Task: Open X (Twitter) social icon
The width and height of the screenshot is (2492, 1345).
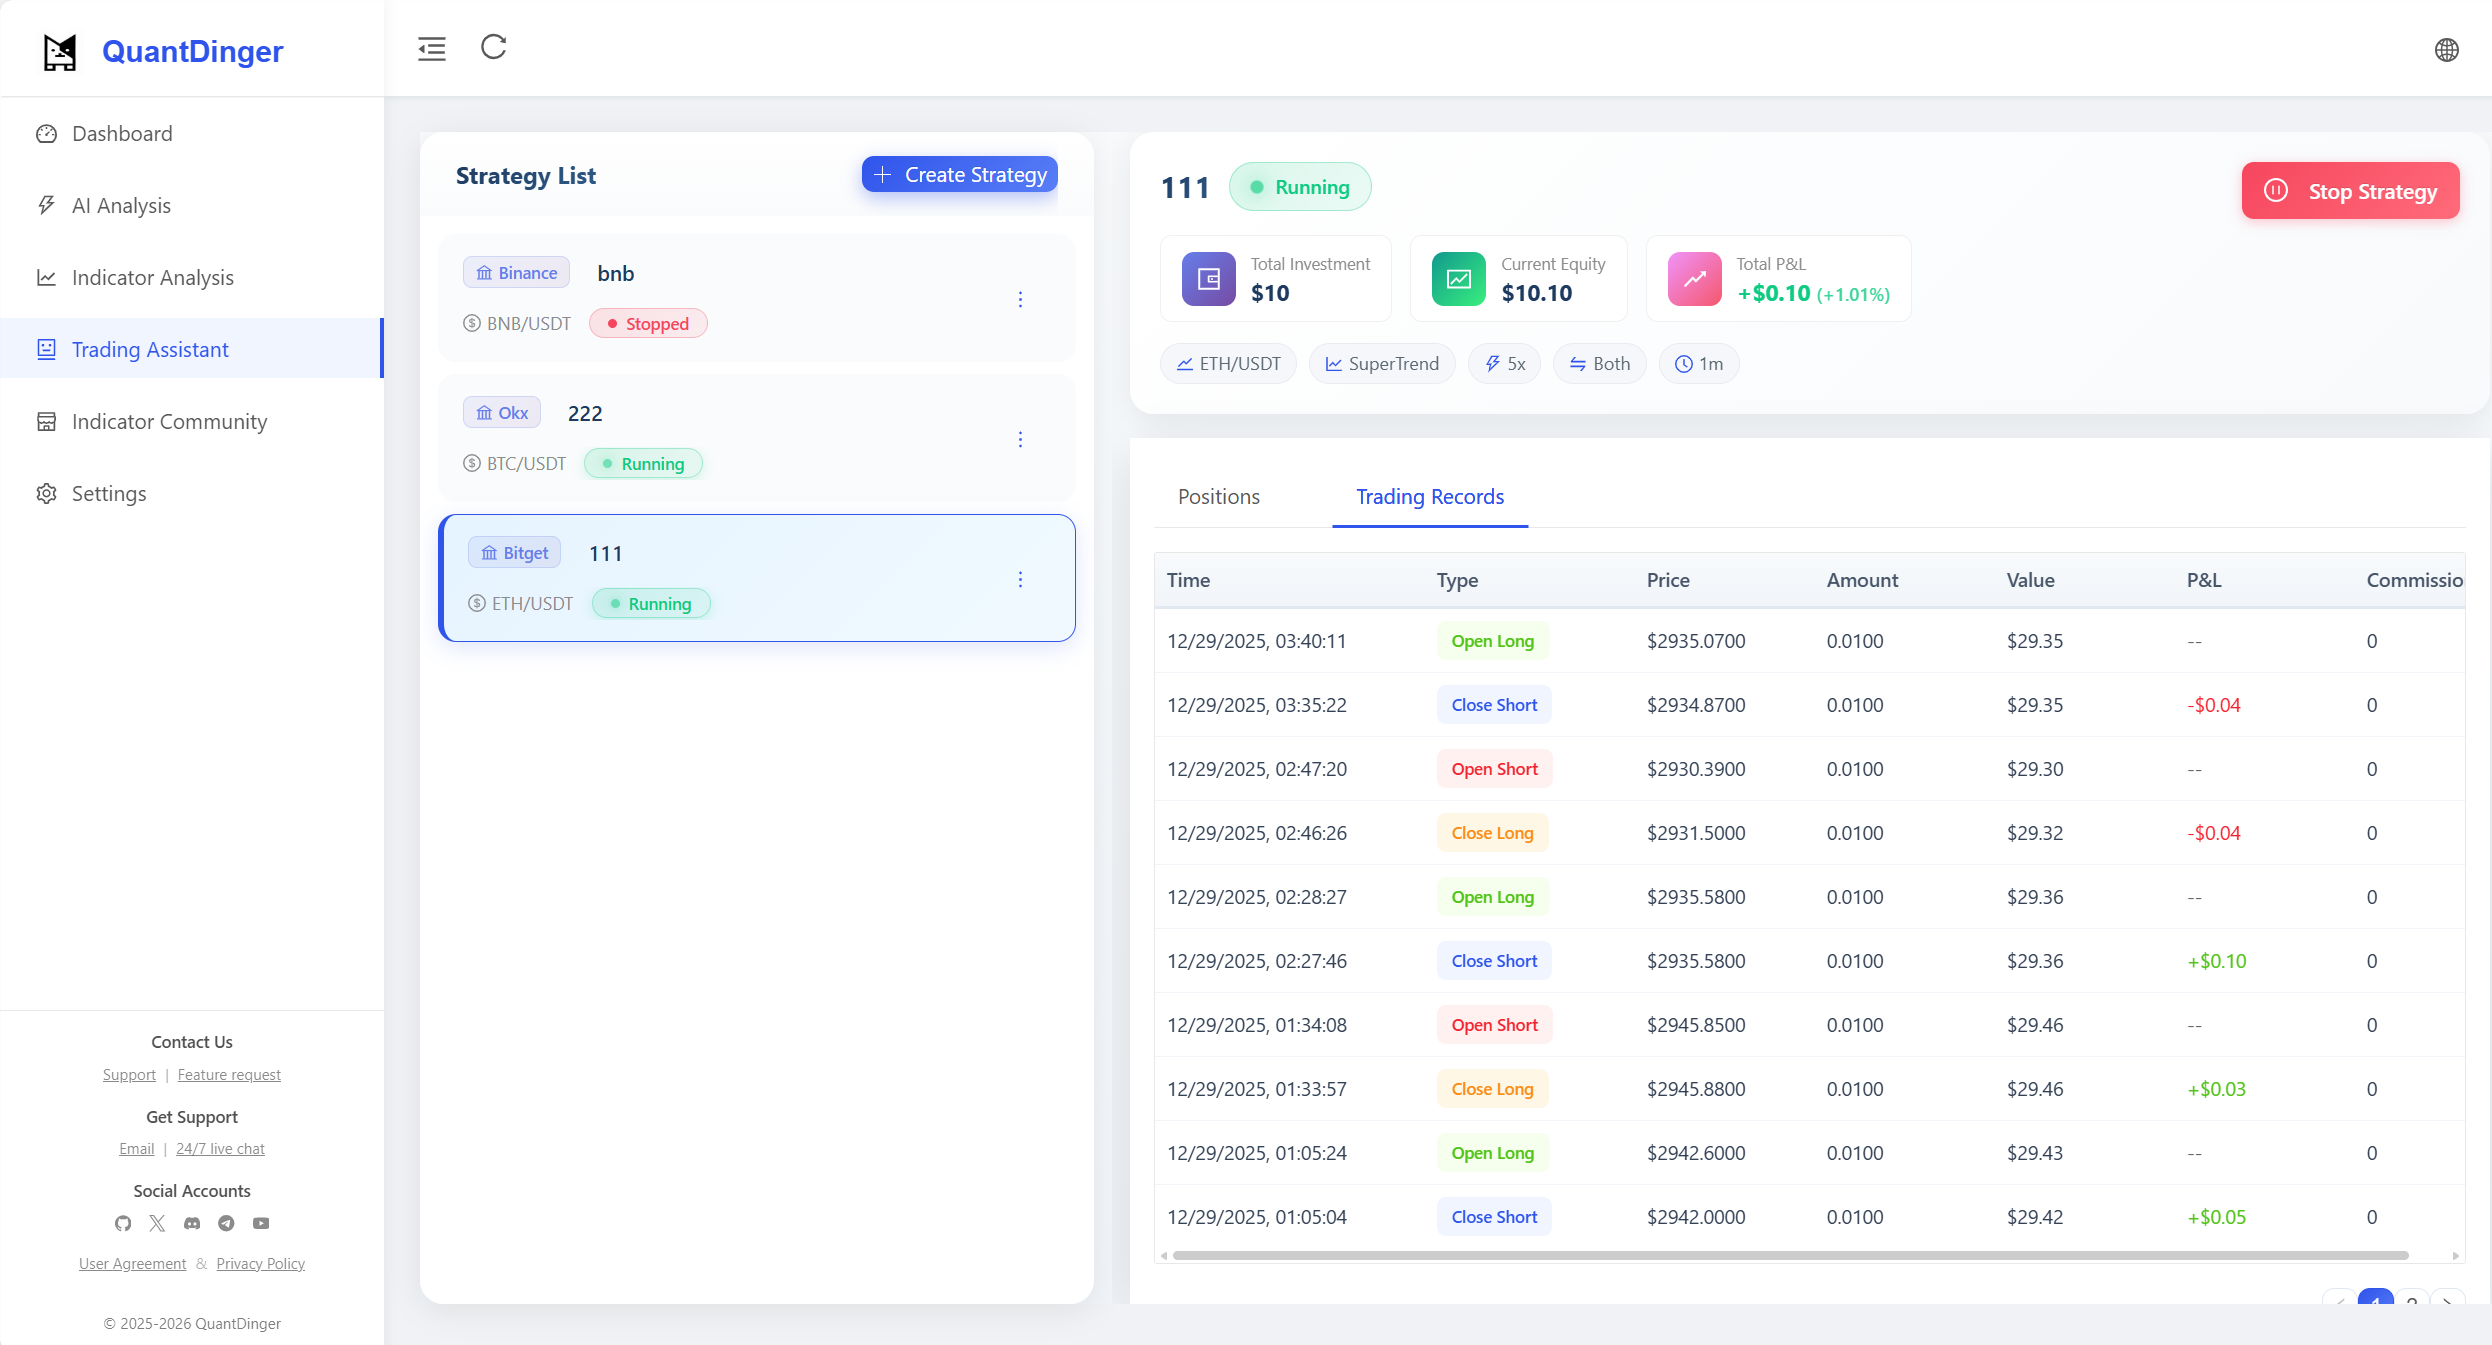Action: [157, 1223]
